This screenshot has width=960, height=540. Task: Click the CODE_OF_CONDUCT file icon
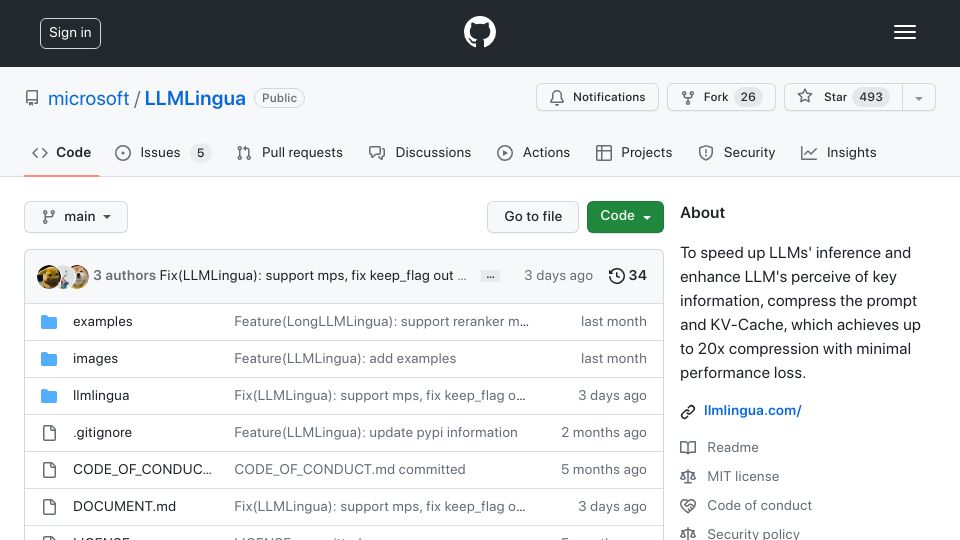point(50,470)
